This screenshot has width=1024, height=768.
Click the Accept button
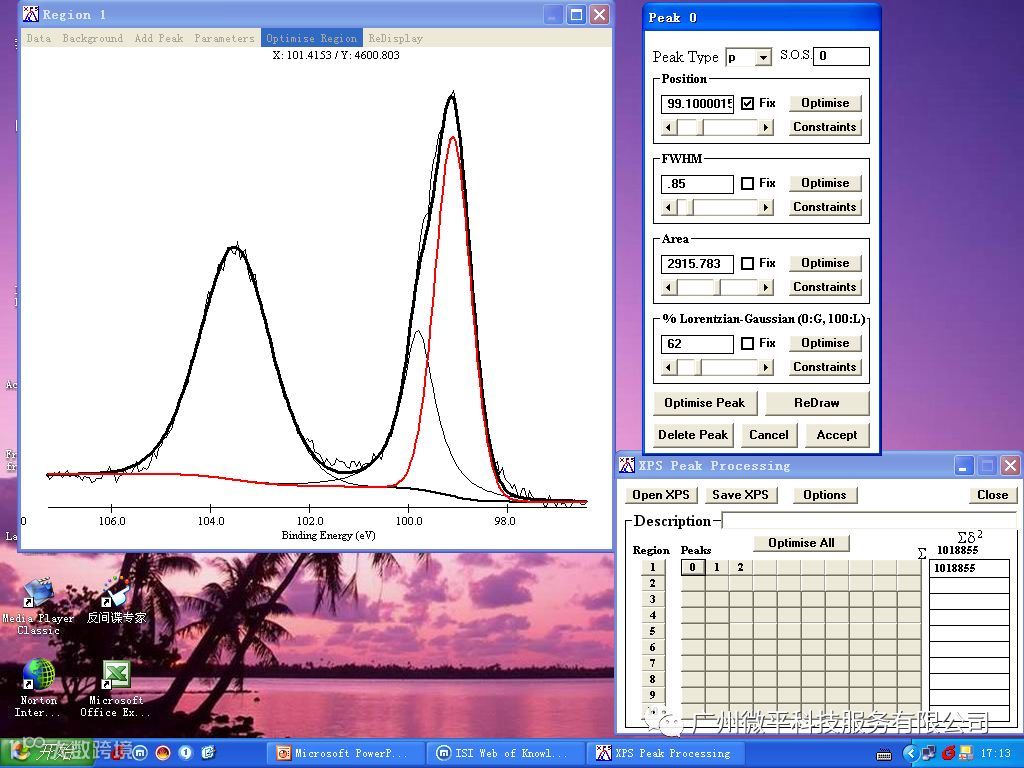[837, 435]
